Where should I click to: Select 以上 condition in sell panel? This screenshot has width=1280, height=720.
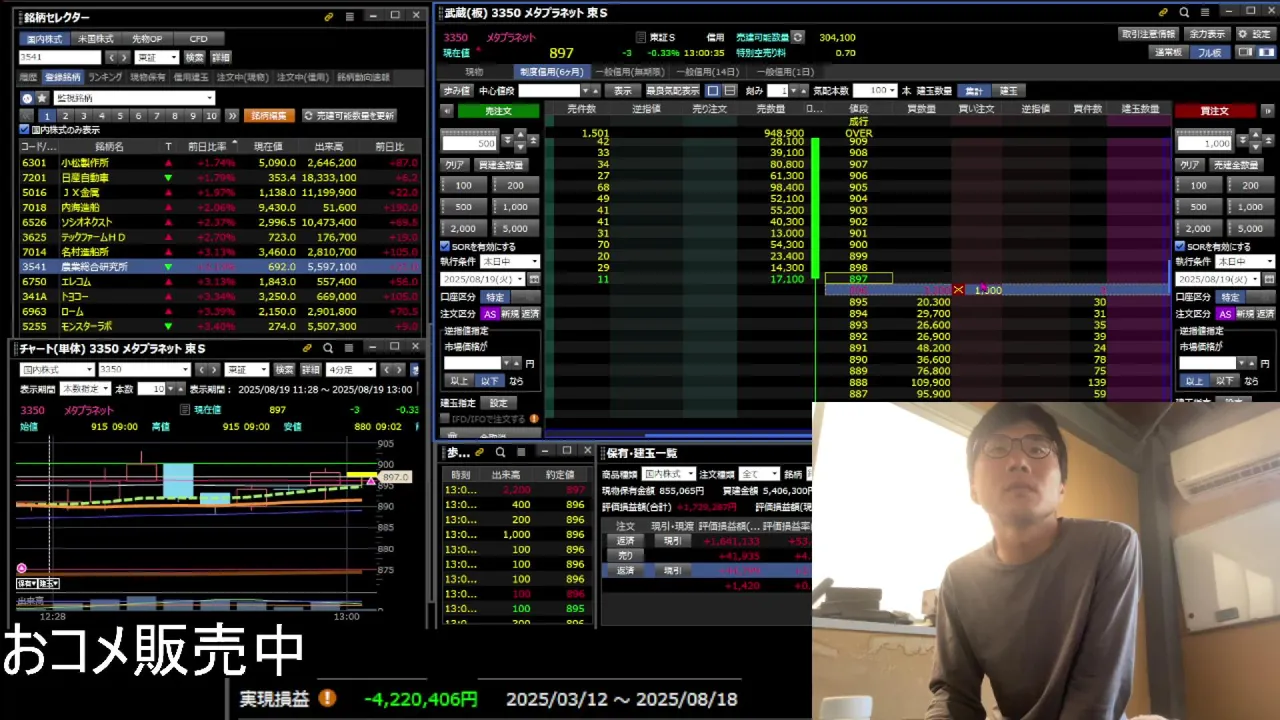[x=459, y=381]
